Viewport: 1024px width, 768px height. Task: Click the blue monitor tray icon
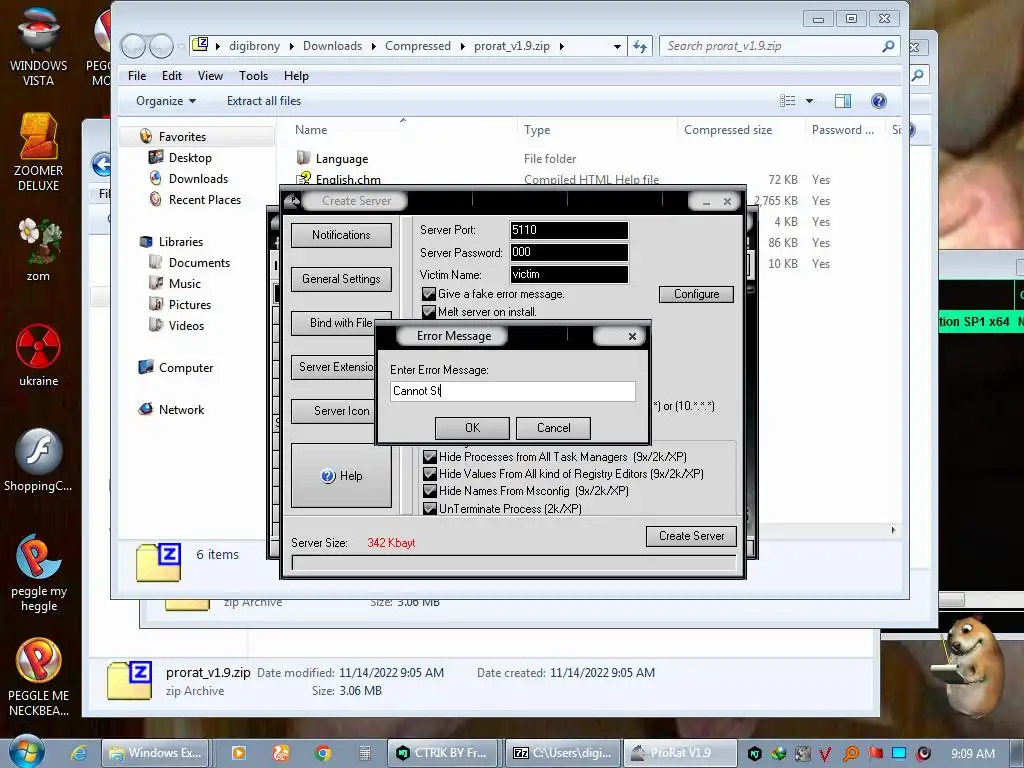click(x=899, y=754)
